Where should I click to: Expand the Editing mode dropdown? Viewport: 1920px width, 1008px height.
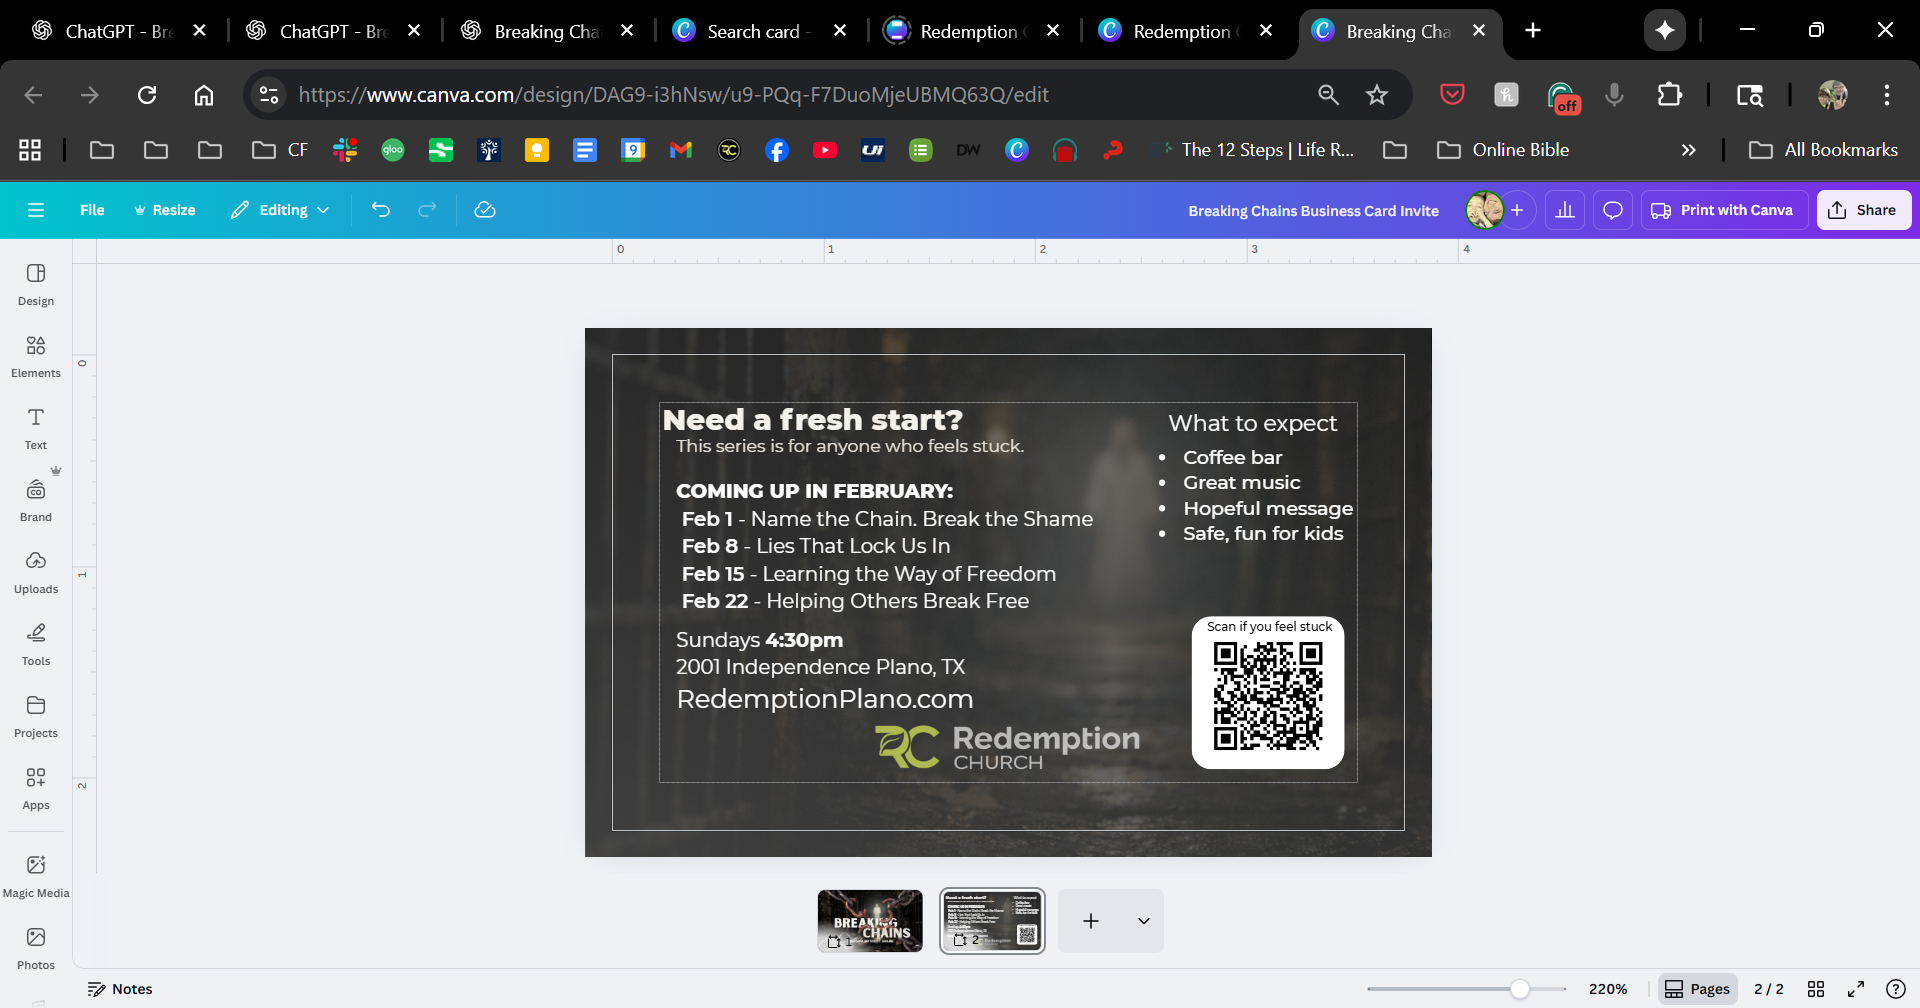coord(280,210)
